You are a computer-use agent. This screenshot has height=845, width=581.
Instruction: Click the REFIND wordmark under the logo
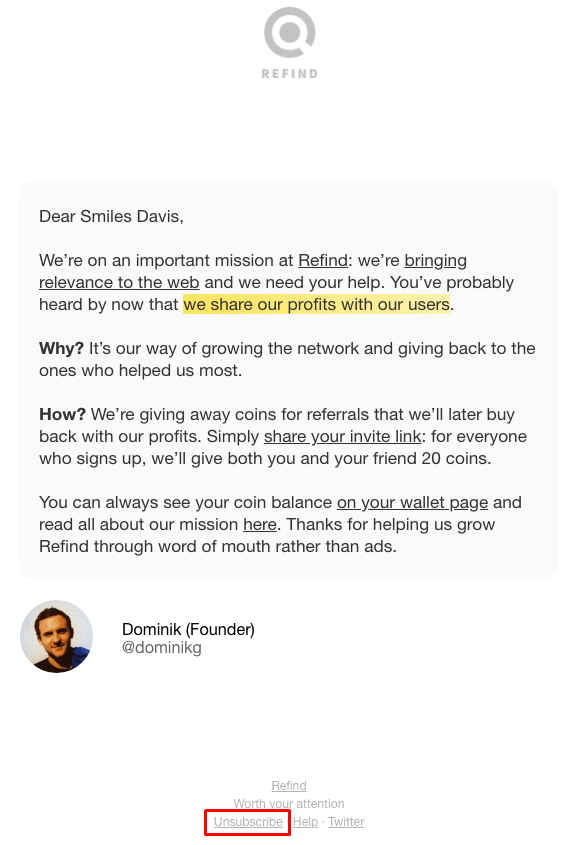(x=289, y=74)
